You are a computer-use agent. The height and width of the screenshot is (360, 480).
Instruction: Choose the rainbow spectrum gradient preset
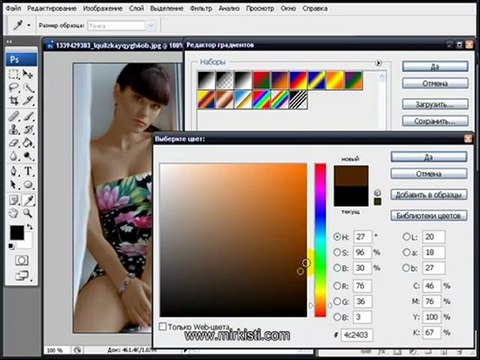point(261,99)
